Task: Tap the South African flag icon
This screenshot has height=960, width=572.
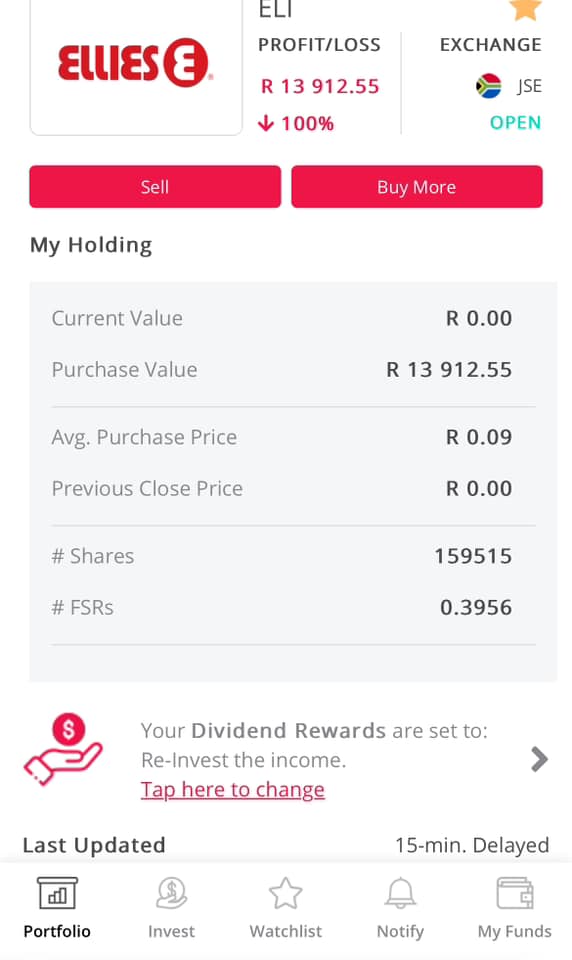Action: point(488,86)
